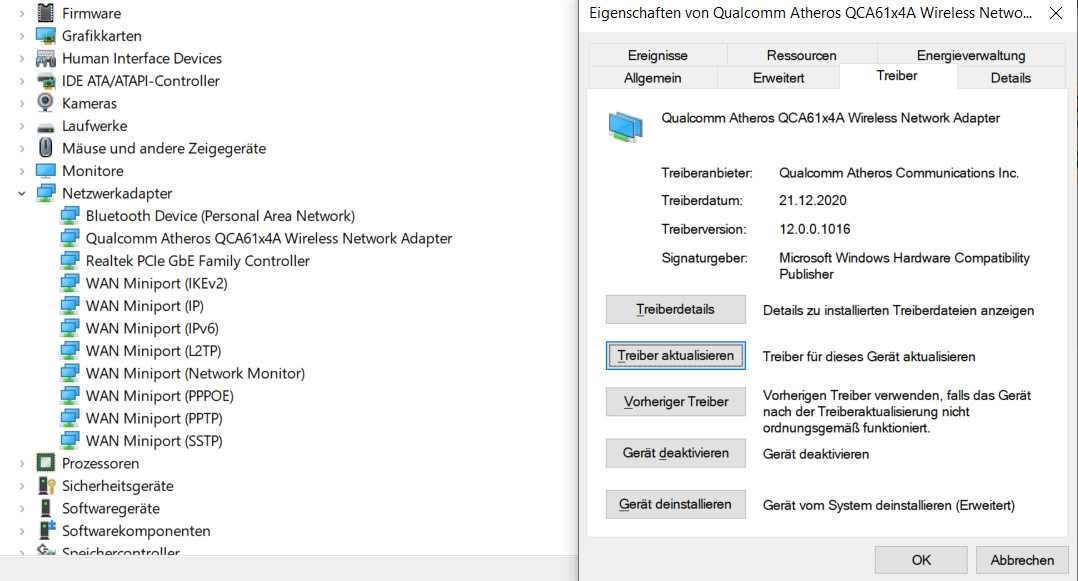Click the Human Interface Devices icon
Viewport: 1078px width, 581px height.
point(45,58)
